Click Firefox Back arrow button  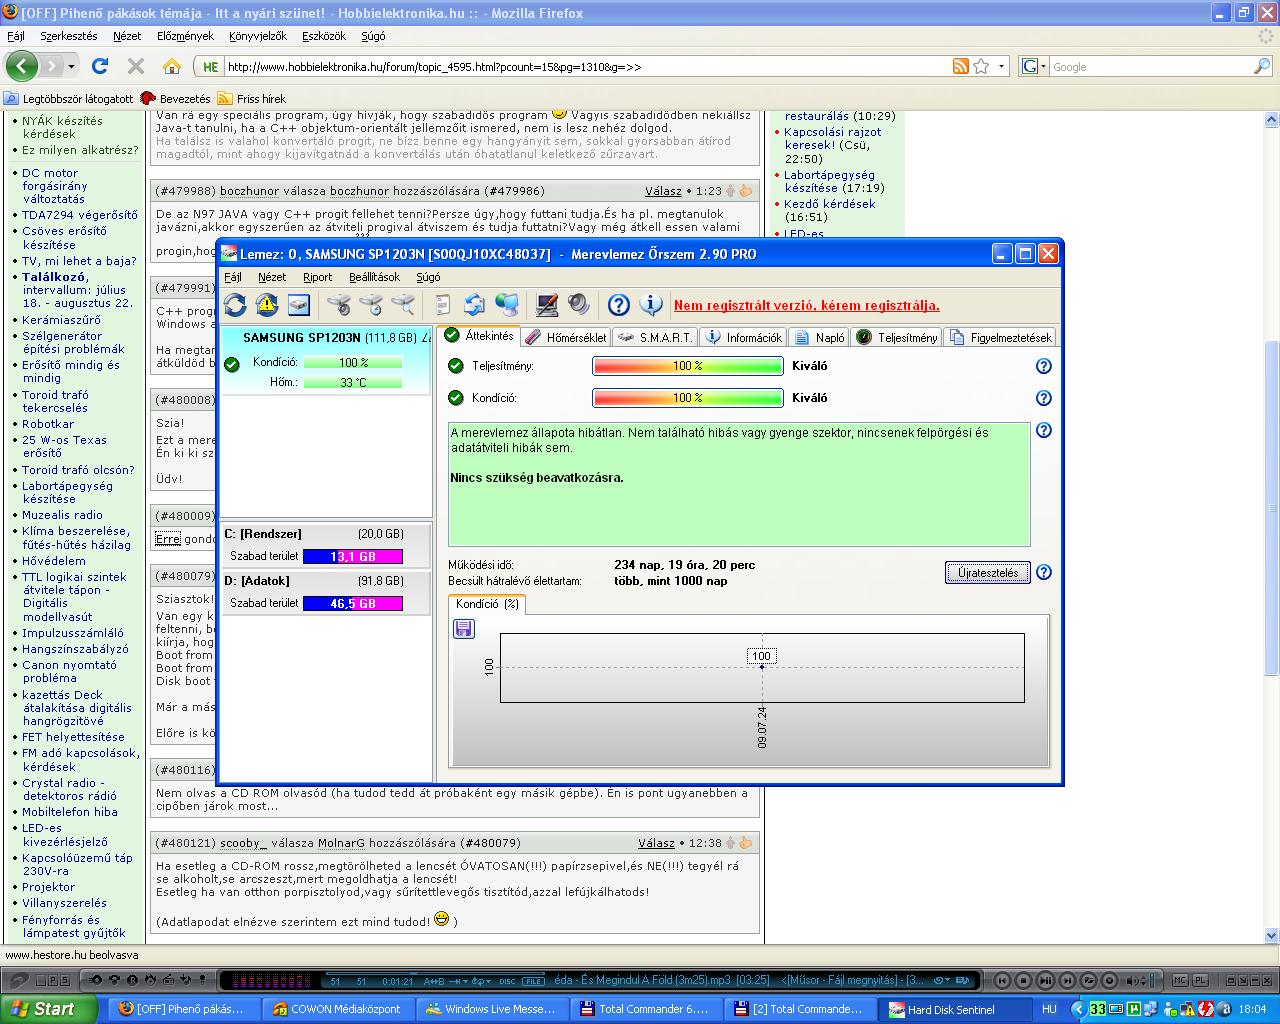[x=22, y=66]
